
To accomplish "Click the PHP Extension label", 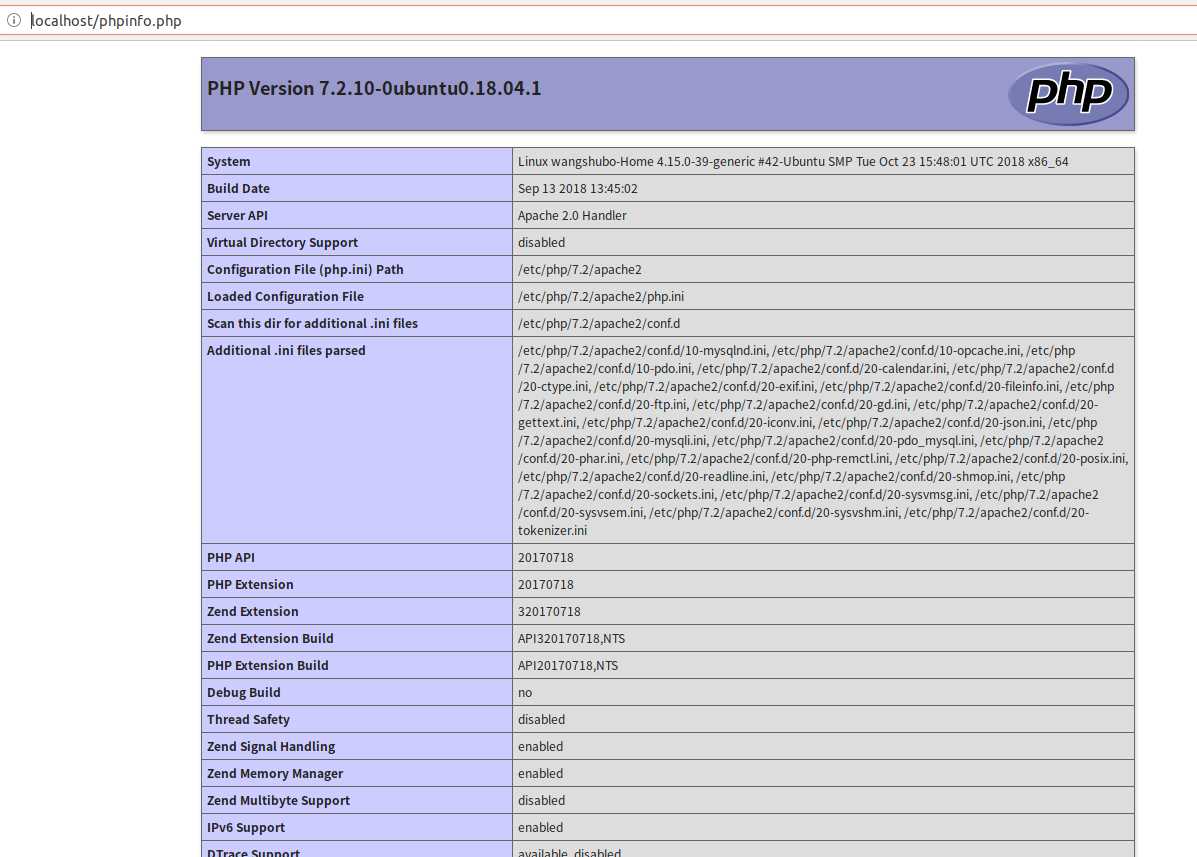I will pyautogui.click(x=250, y=585).
